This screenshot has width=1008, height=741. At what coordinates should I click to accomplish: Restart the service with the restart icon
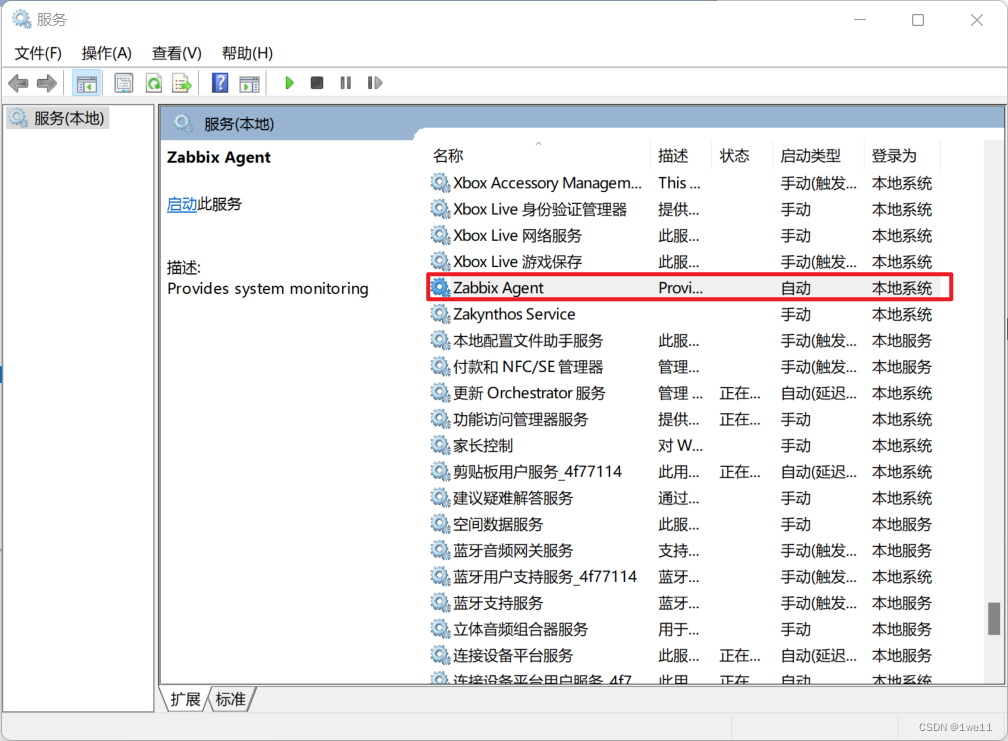tap(375, 83)
